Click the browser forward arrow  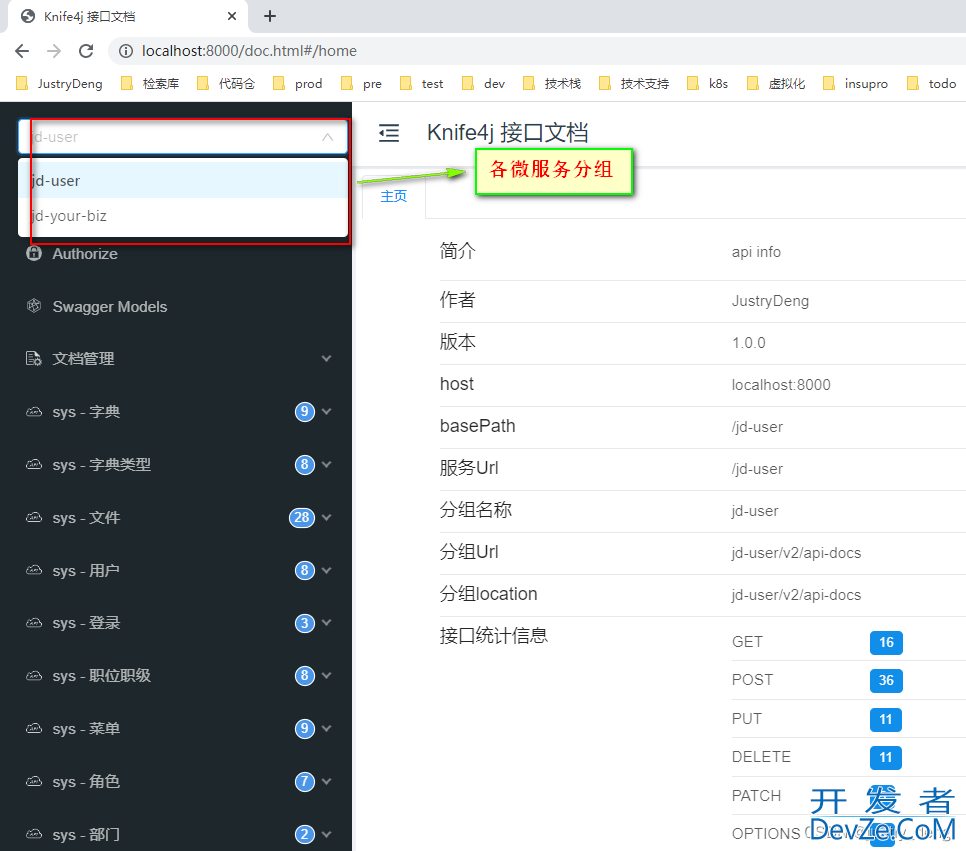54,51
